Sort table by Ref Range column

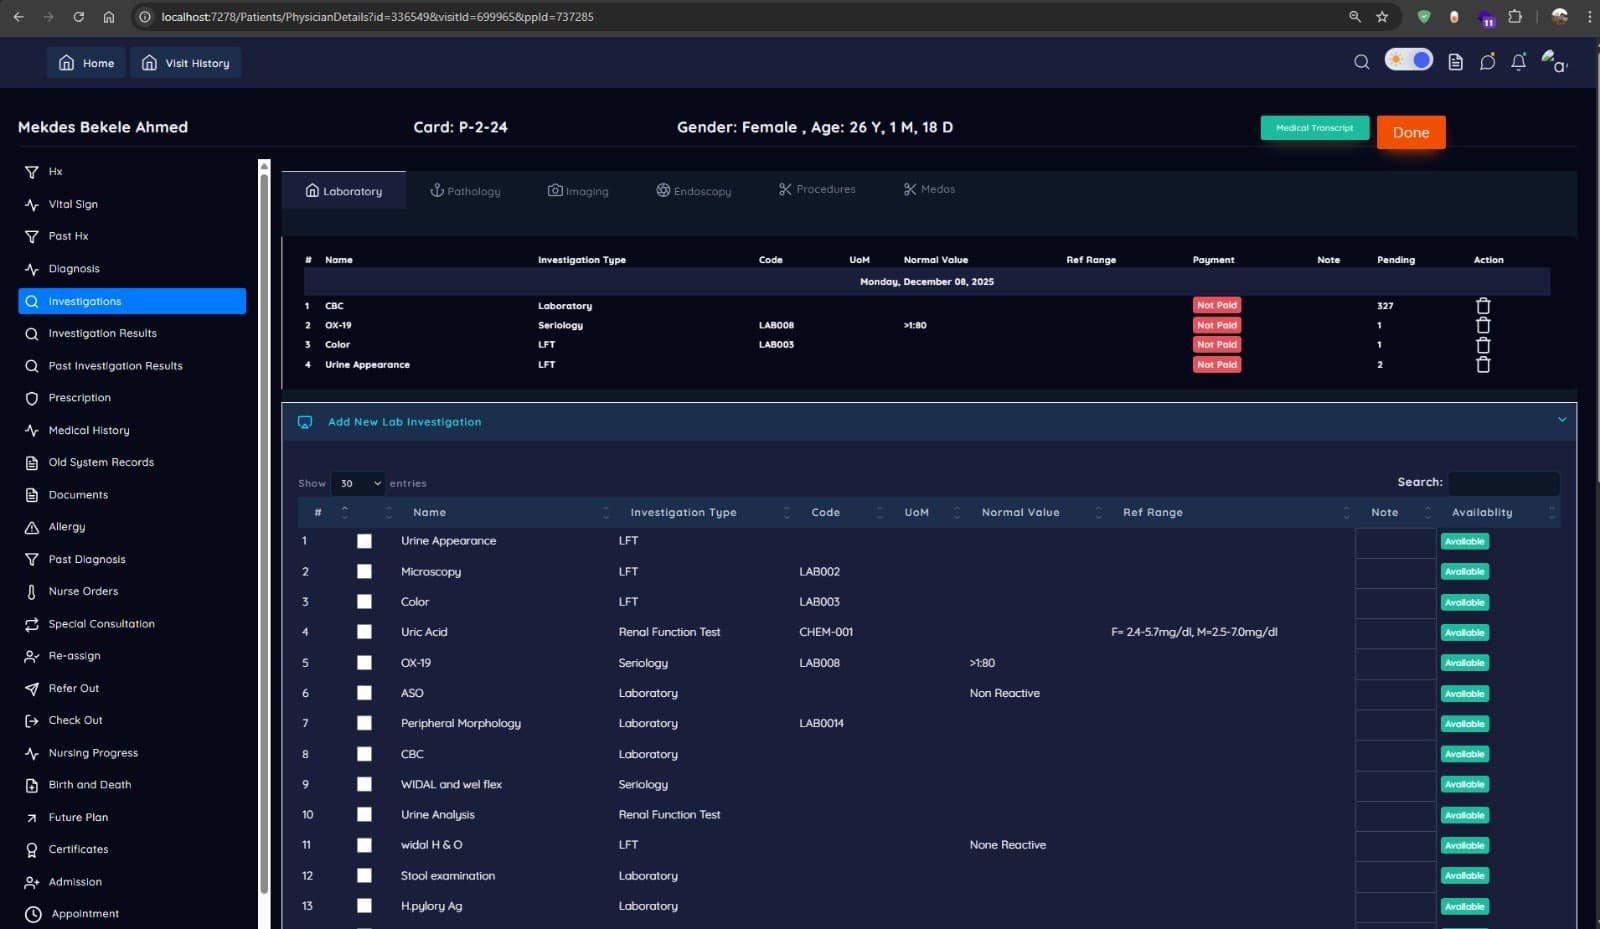(1229, 512)
